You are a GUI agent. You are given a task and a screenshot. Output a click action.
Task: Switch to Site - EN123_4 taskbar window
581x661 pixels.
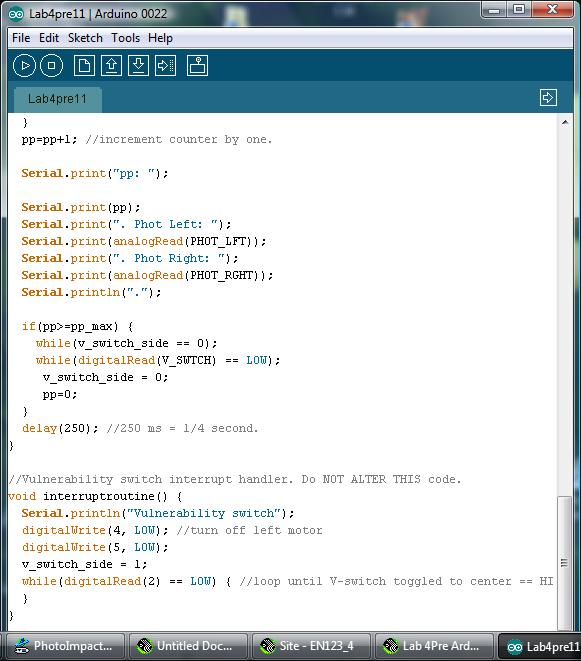click(311, 646)
